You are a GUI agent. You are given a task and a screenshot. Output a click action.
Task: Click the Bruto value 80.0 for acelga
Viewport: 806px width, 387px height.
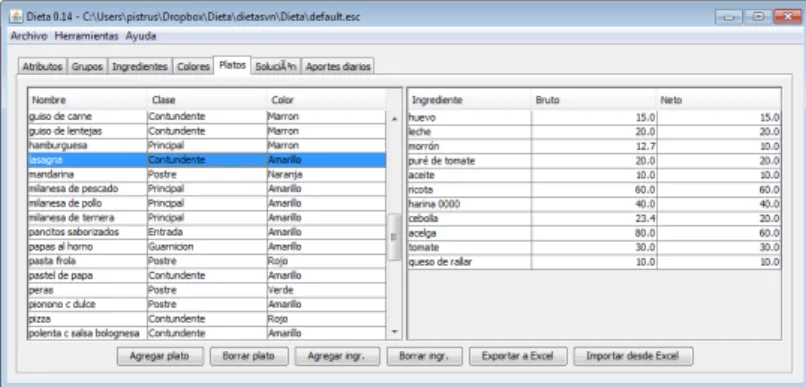point(594,233)
